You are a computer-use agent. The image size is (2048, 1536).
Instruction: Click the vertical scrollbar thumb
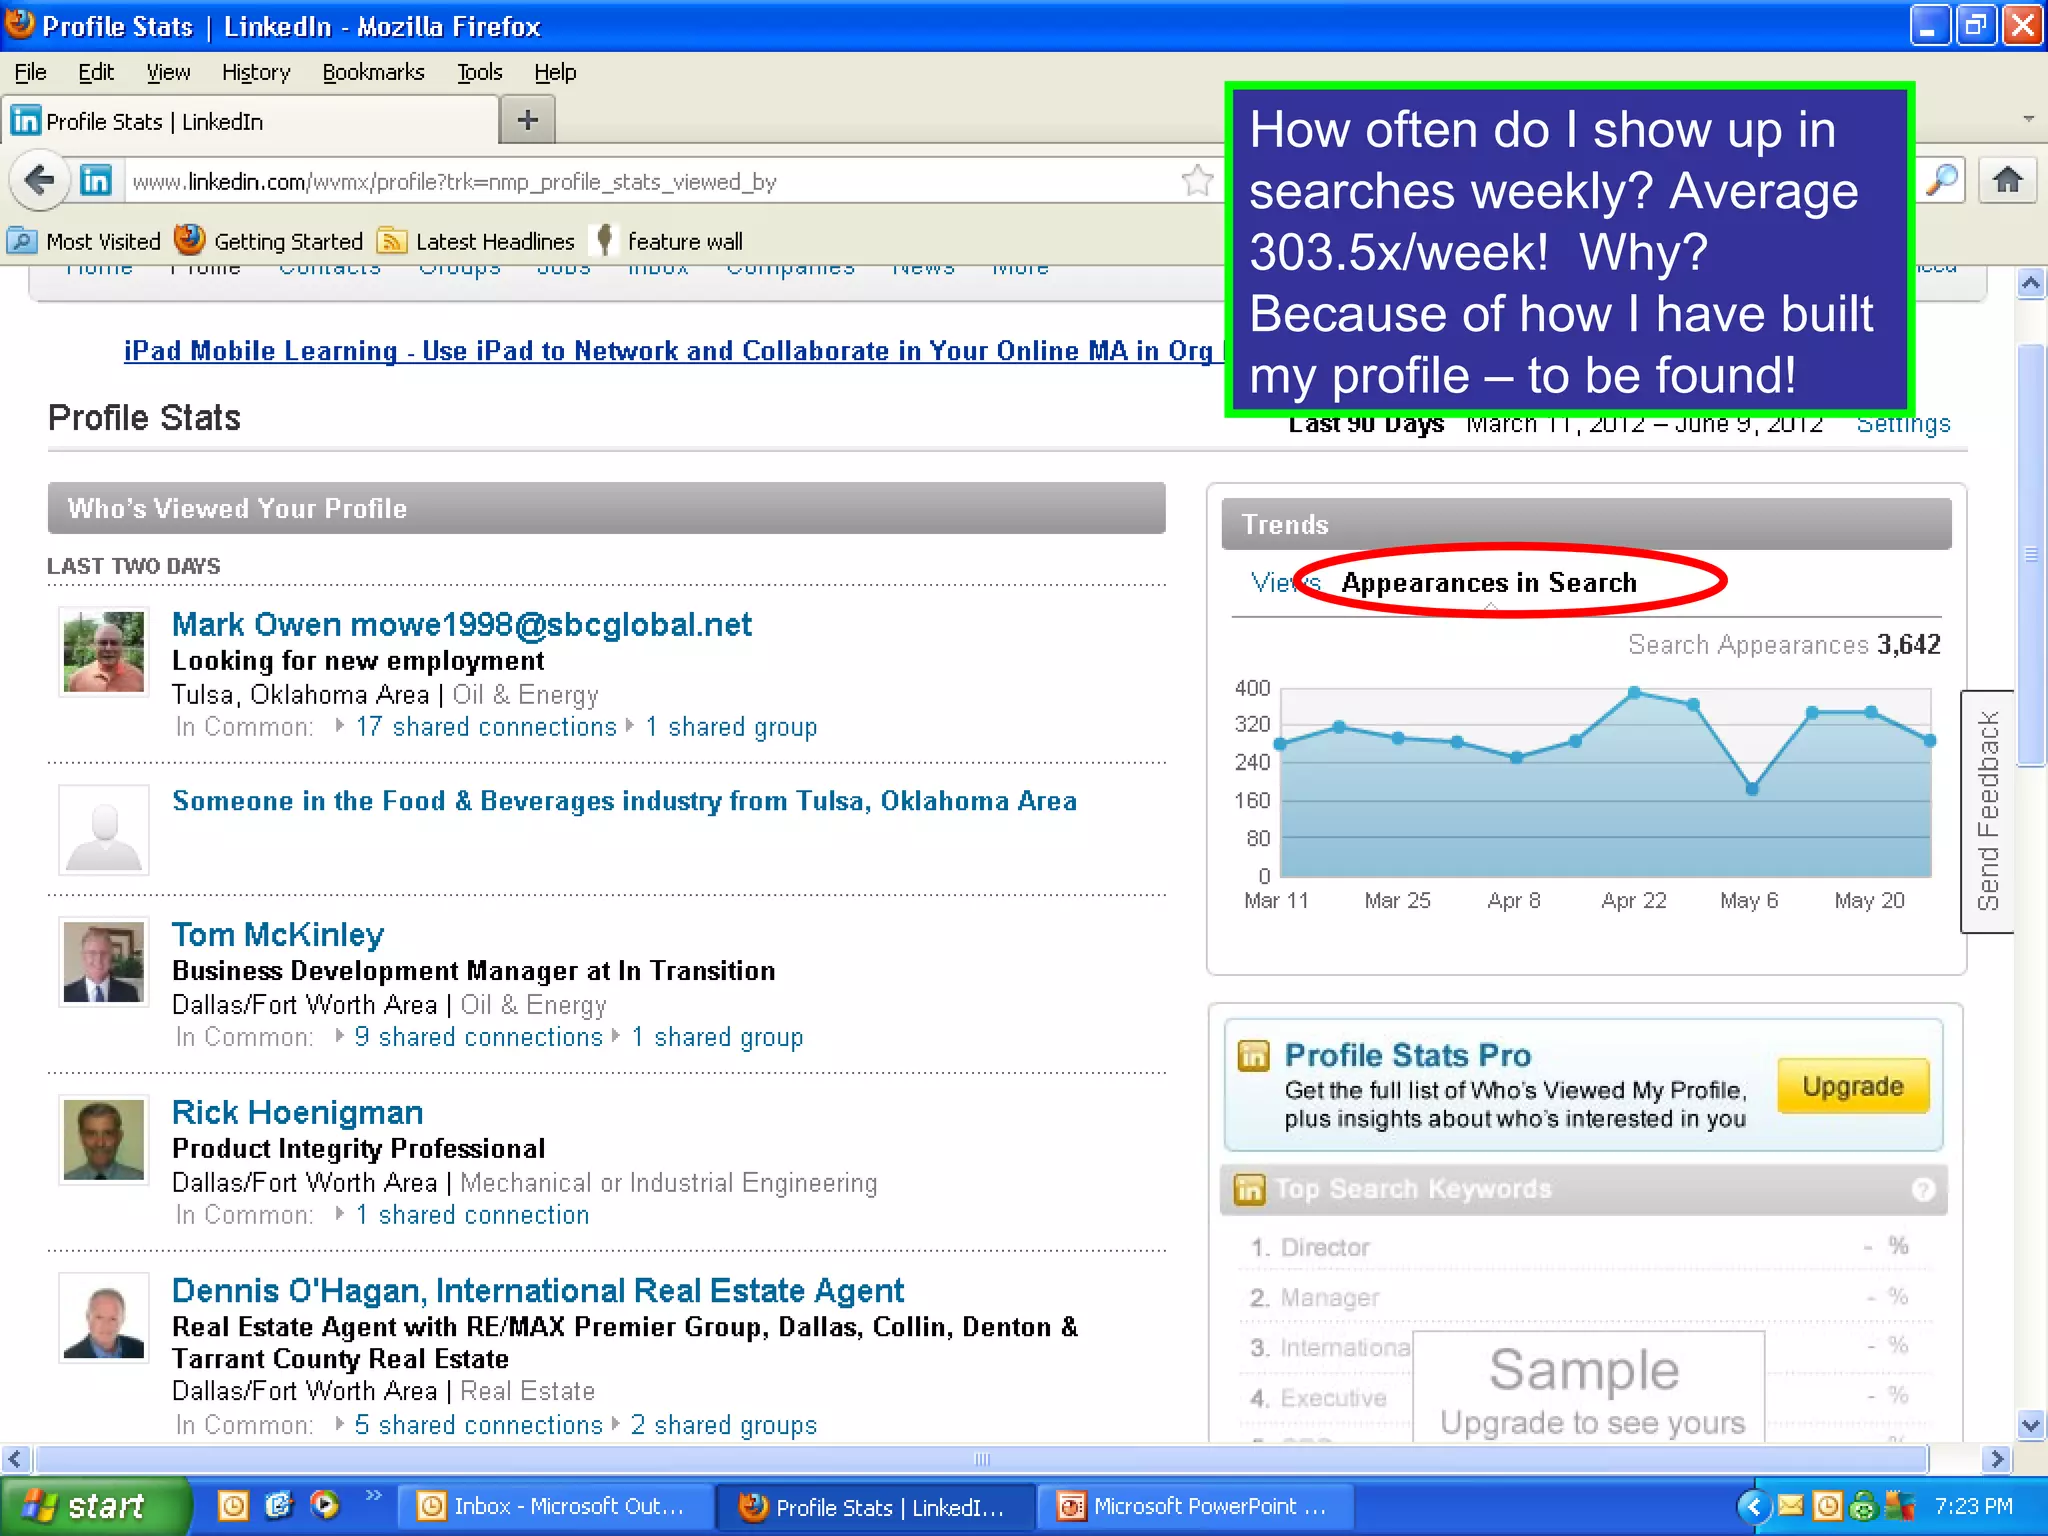pyautogui.click(x=2030, y=555)
